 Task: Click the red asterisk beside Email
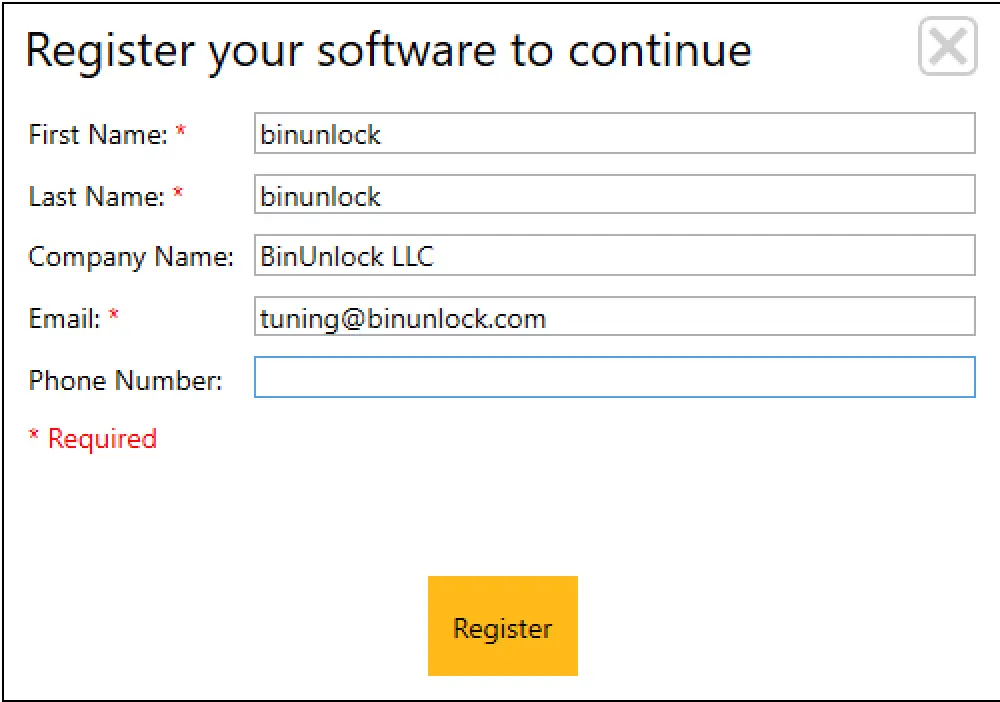click(114, 316)
